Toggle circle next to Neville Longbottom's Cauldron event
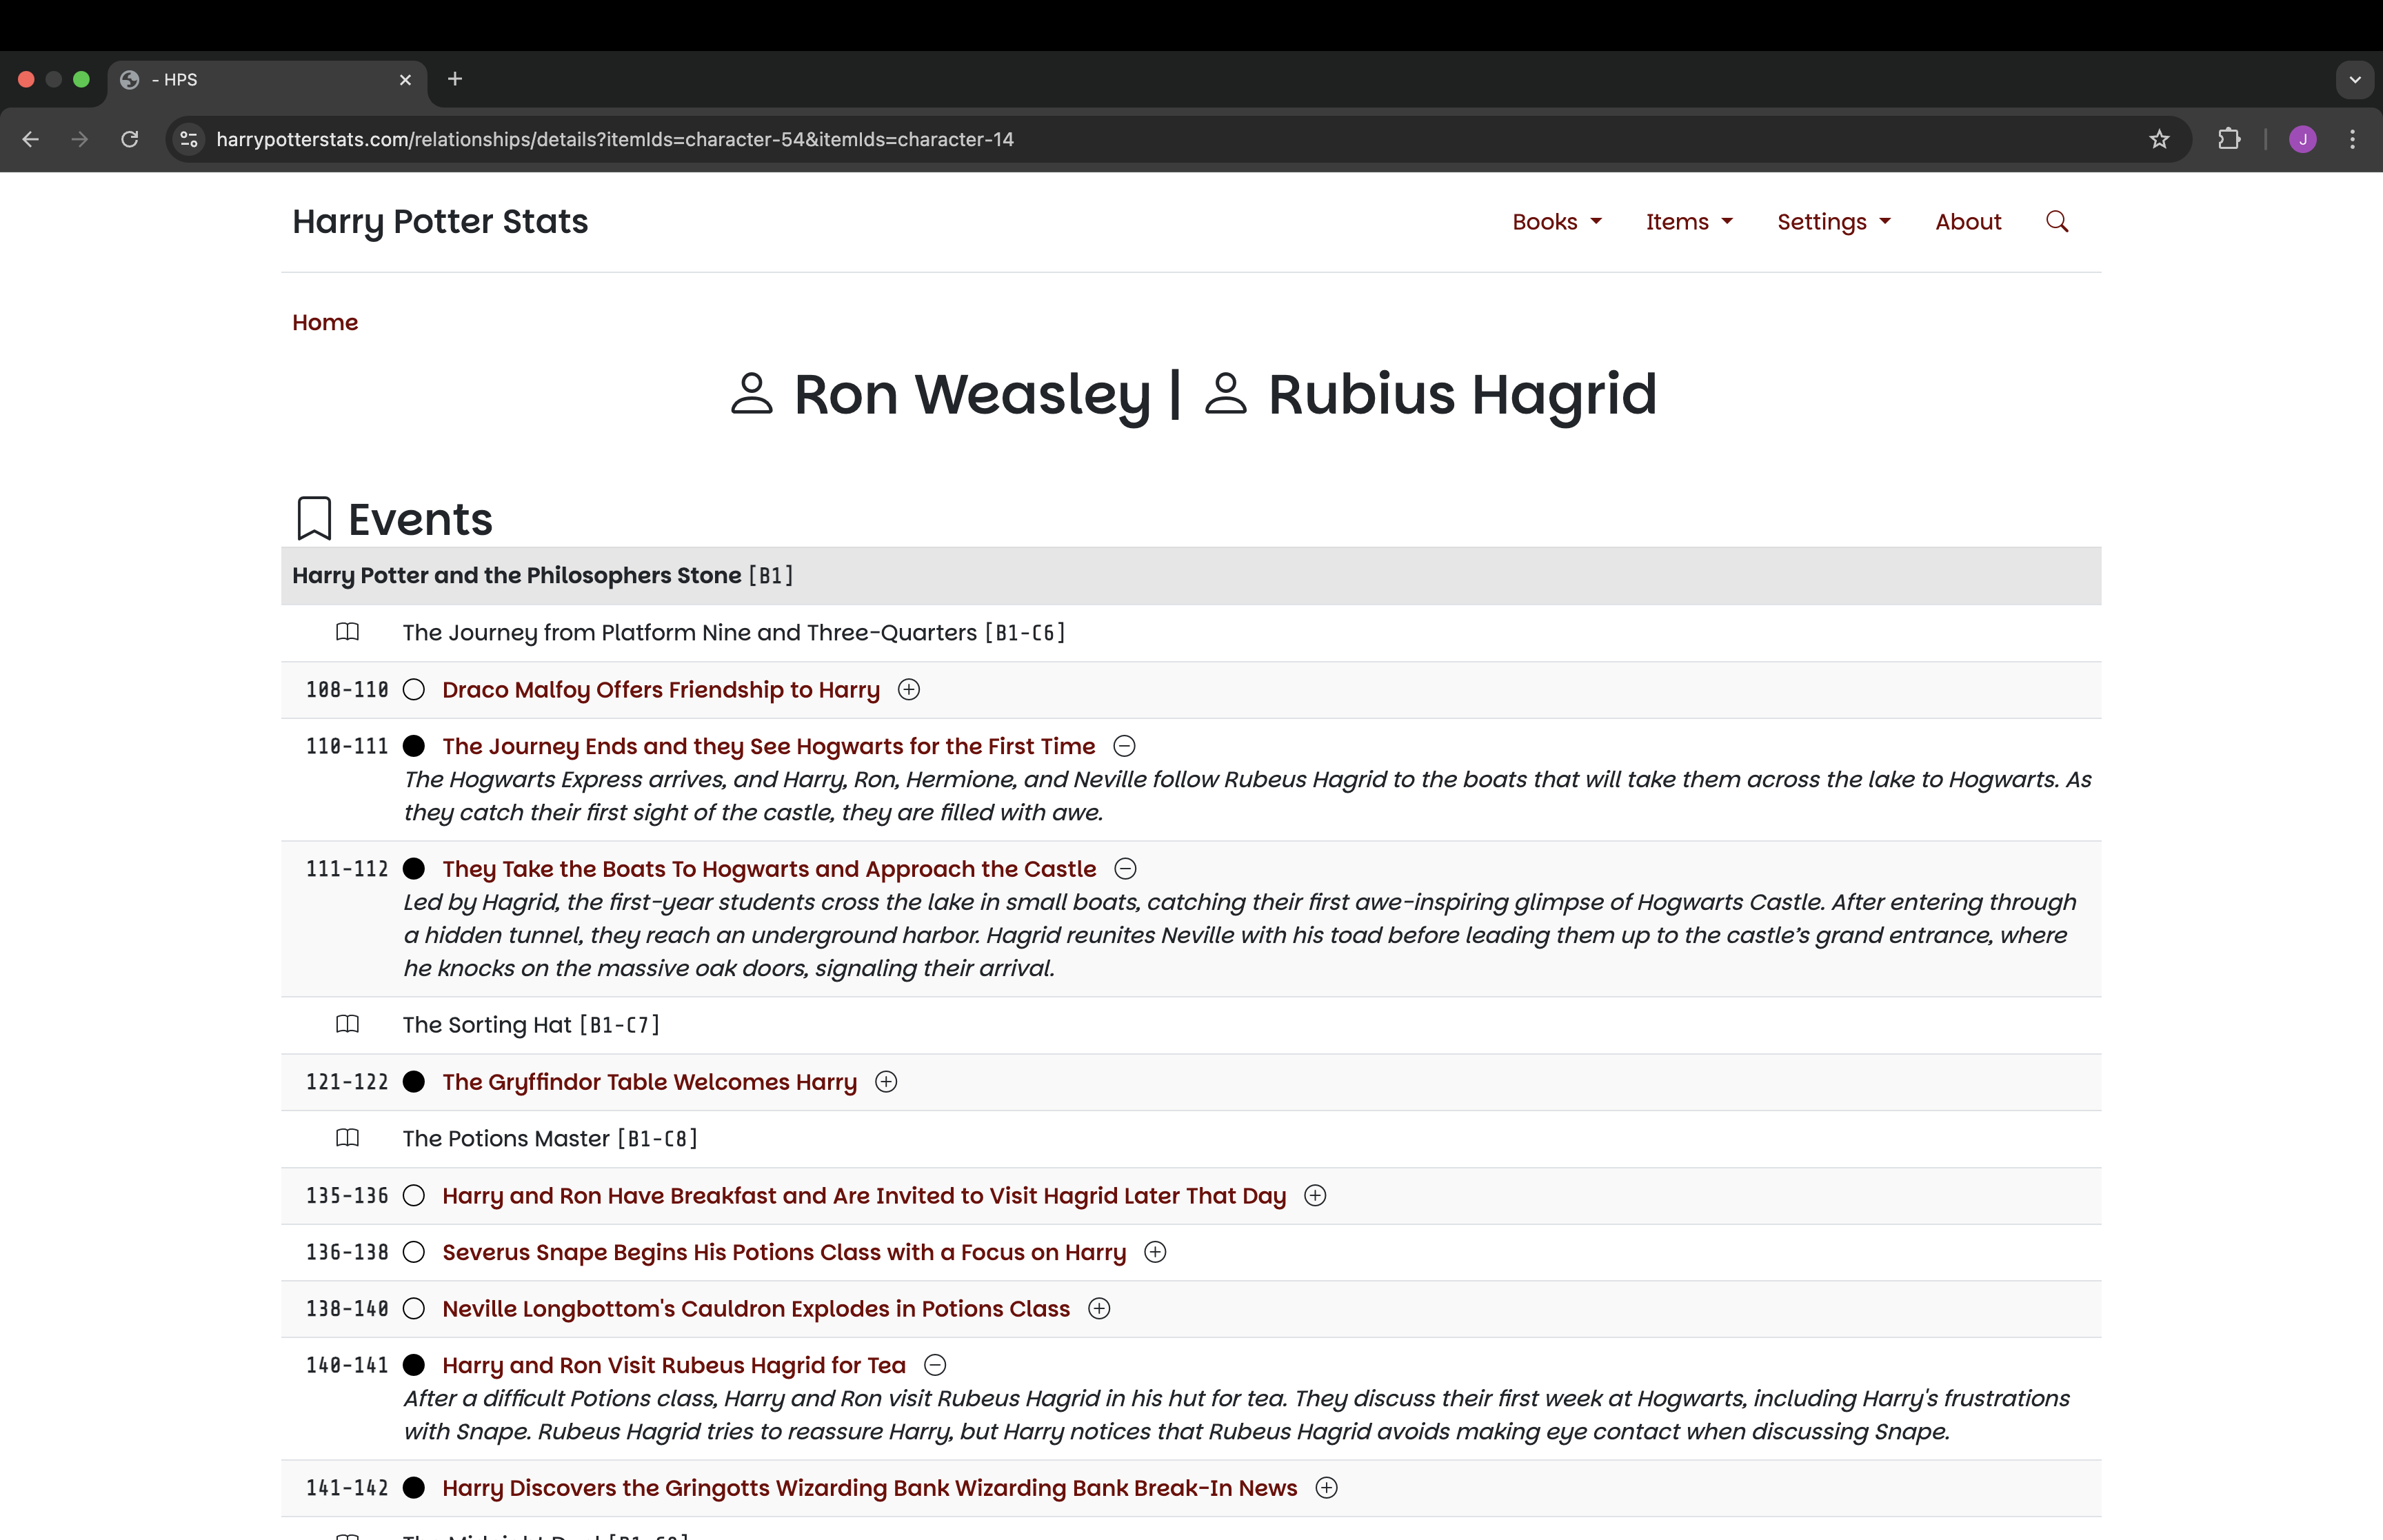Screen dimensions: 2383x1540 click(413, 1309)
